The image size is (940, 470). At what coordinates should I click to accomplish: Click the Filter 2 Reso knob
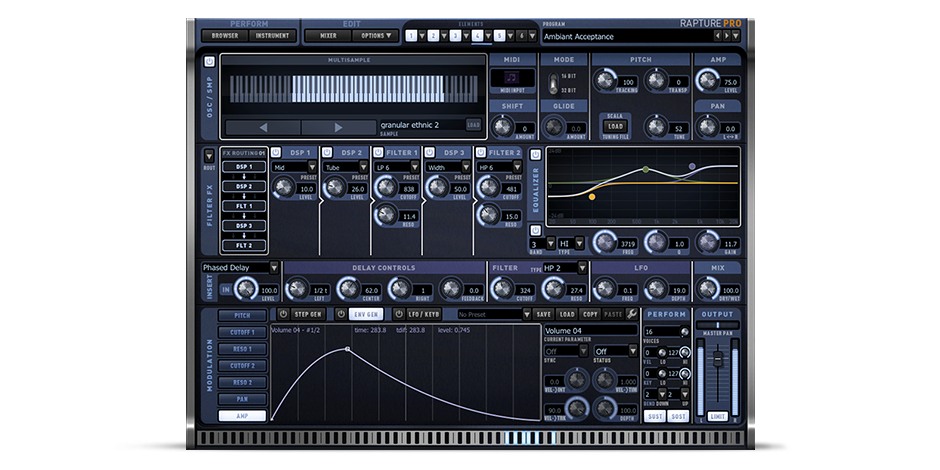coord(489,214)
